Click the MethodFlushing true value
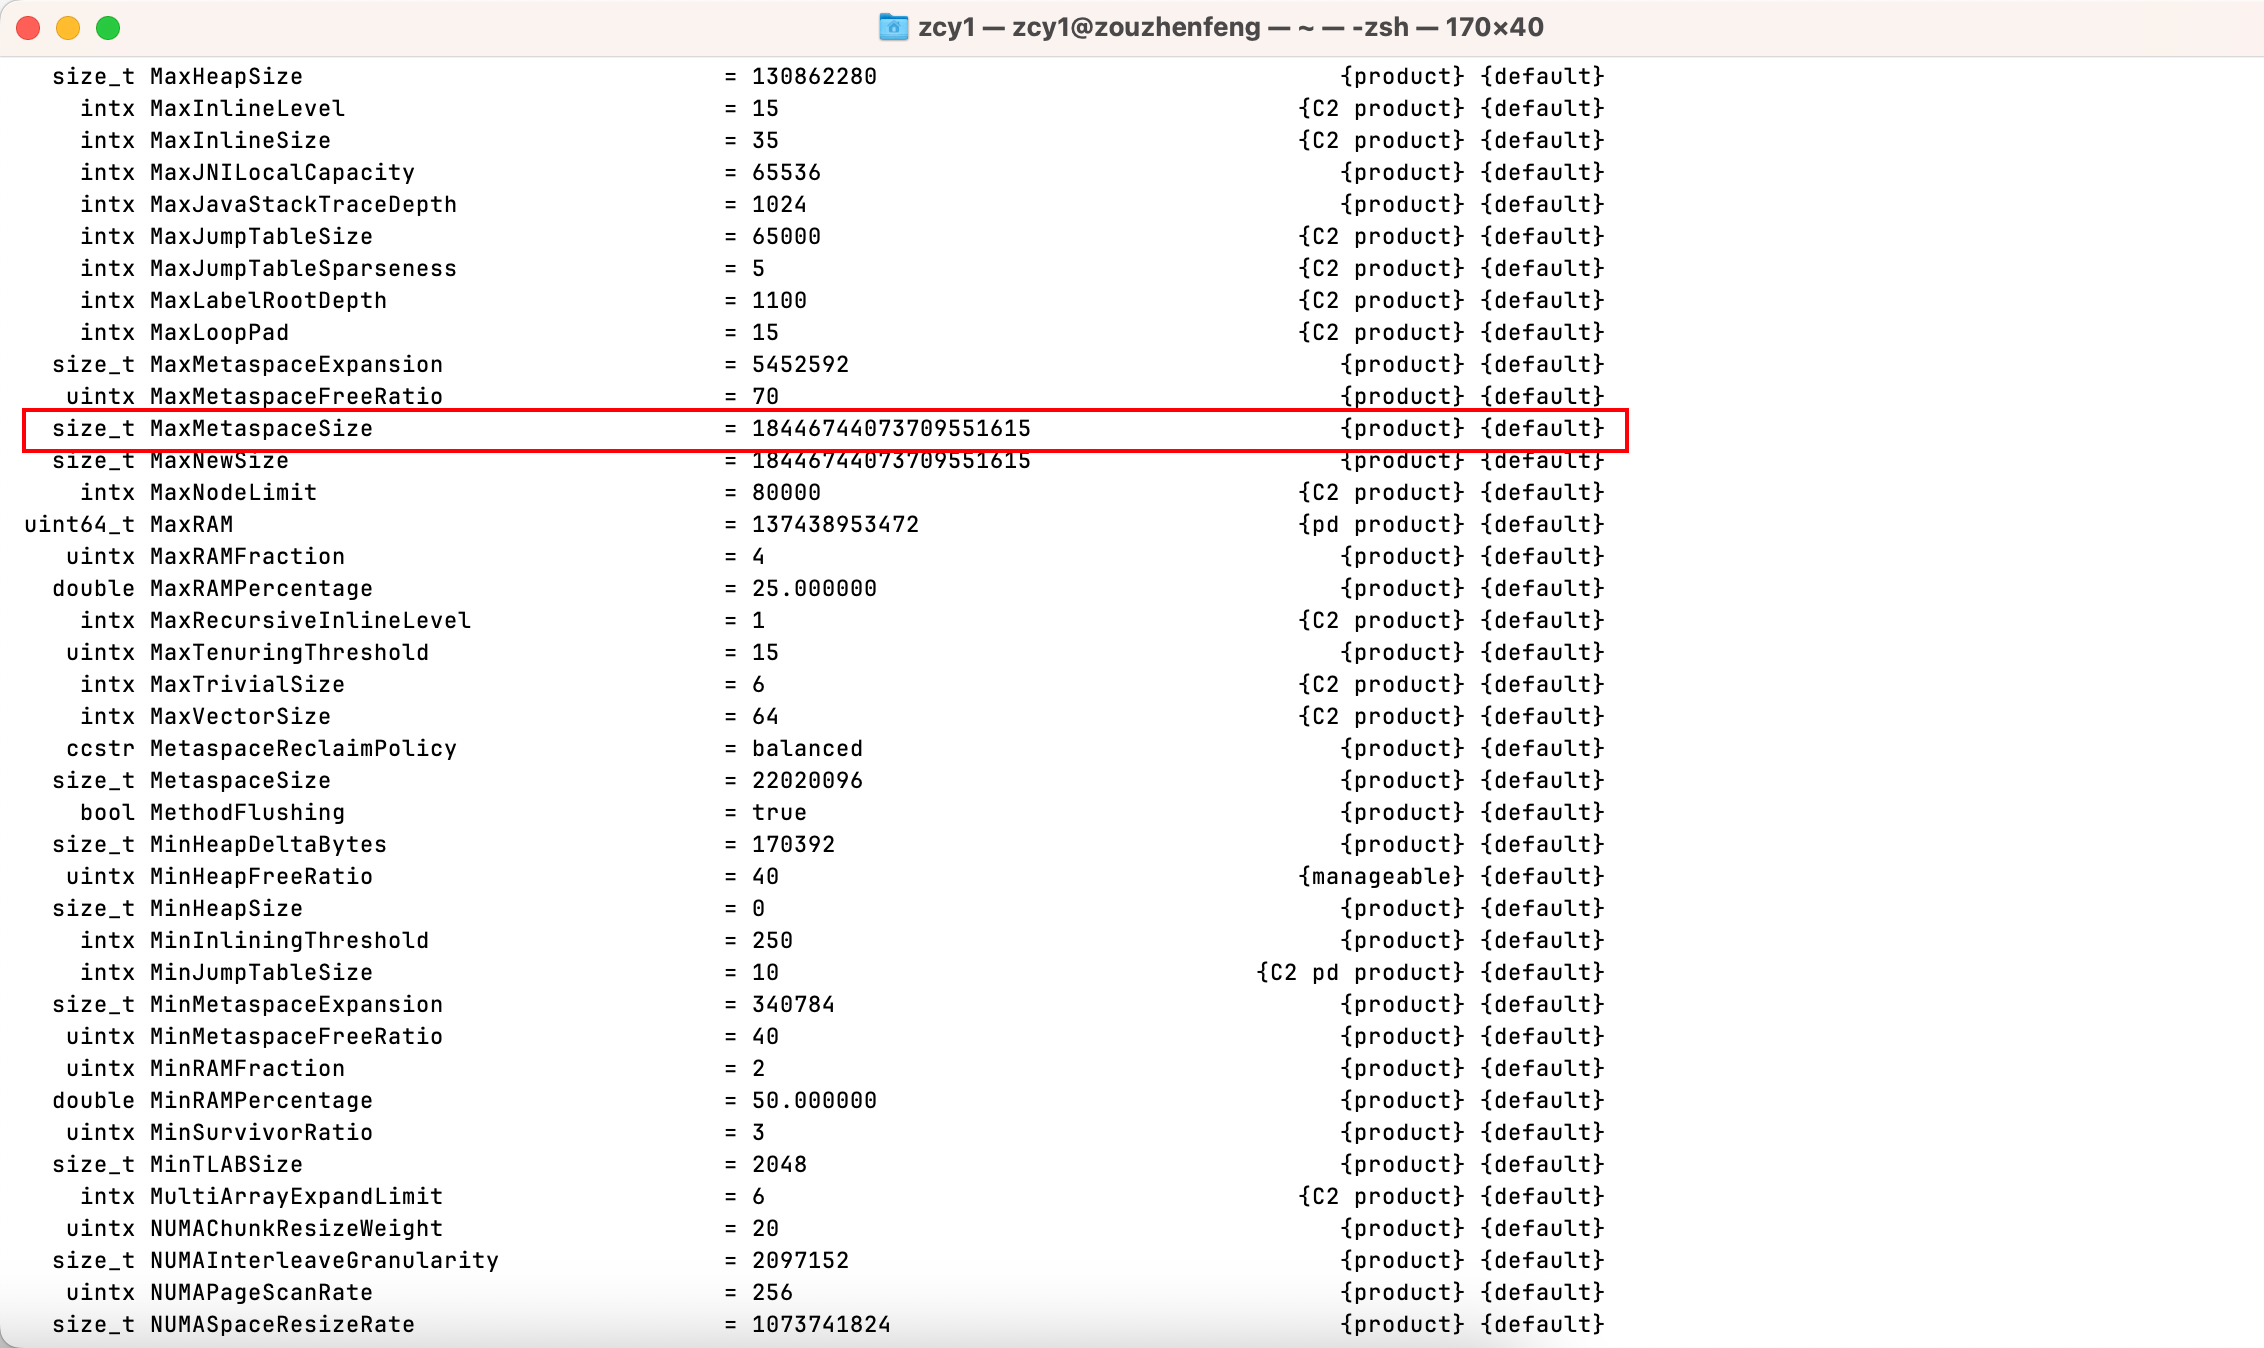 point(778,812)
